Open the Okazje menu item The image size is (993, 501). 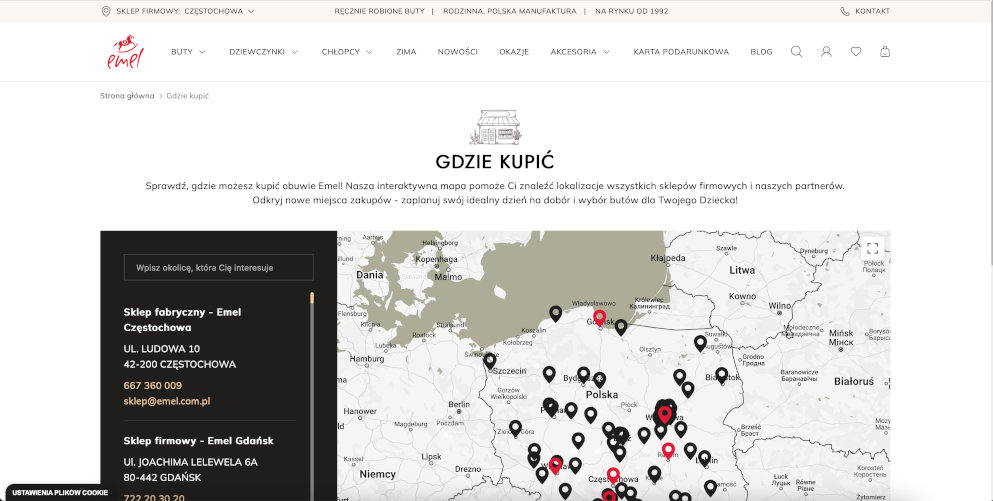coord(514,52)
